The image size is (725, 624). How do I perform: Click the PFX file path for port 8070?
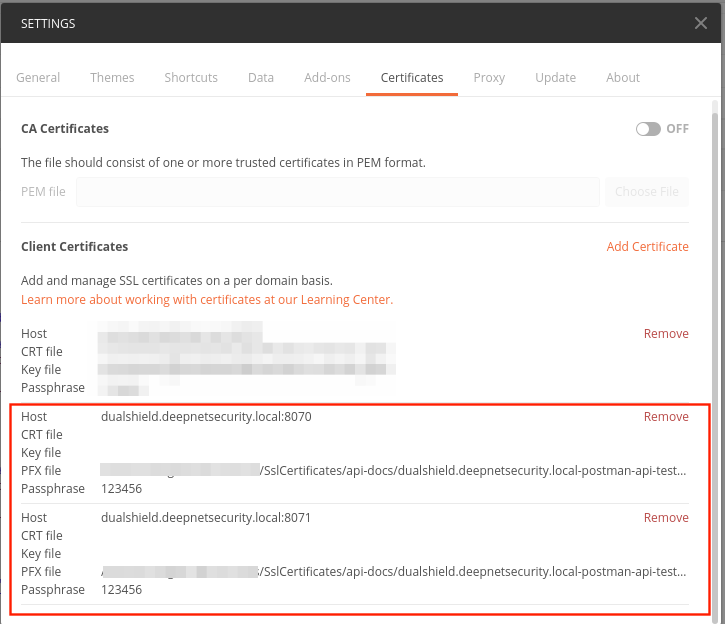point(394,471)
